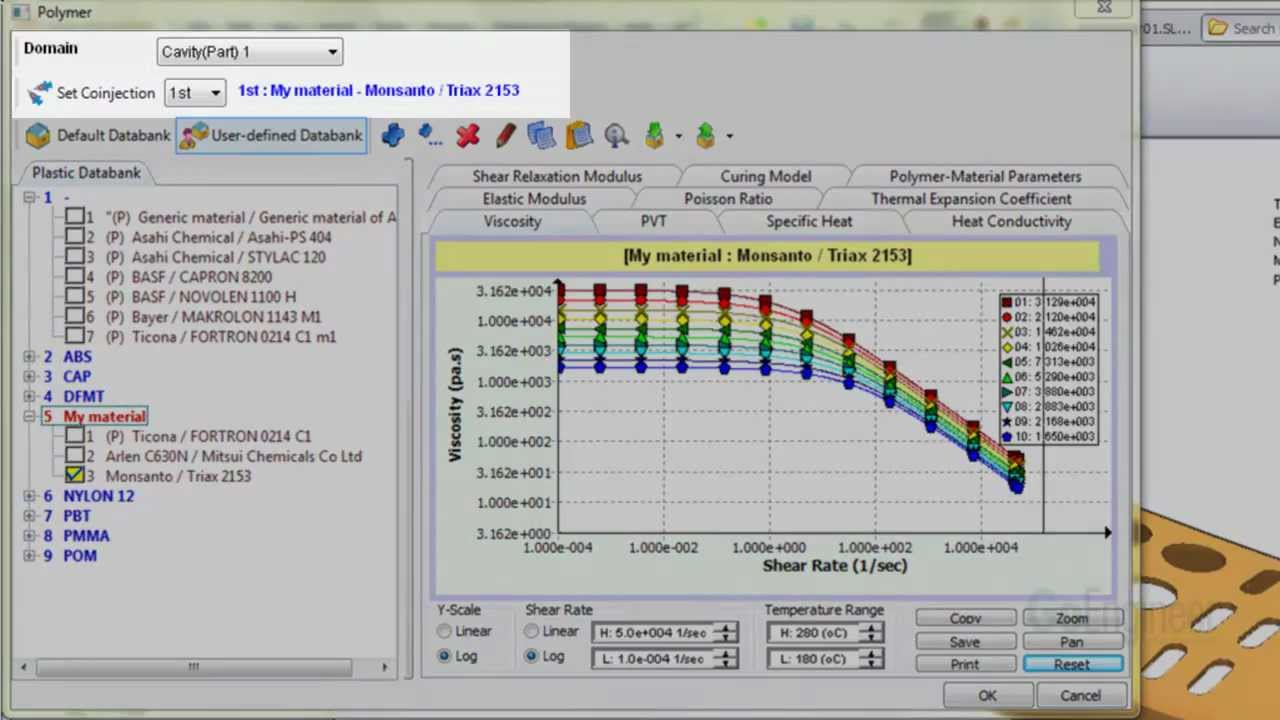
Task: Switch to the Specific Heat tab
Action: (x=809, y=221)
